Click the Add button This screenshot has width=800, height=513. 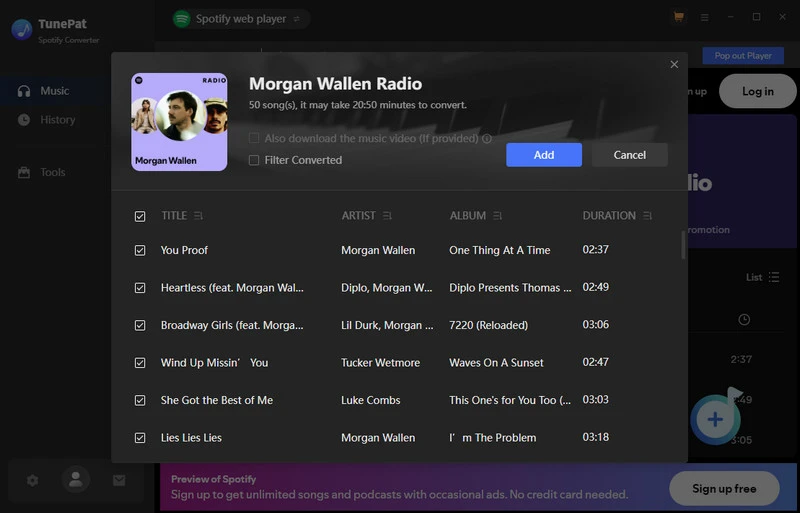click(544, 155)
